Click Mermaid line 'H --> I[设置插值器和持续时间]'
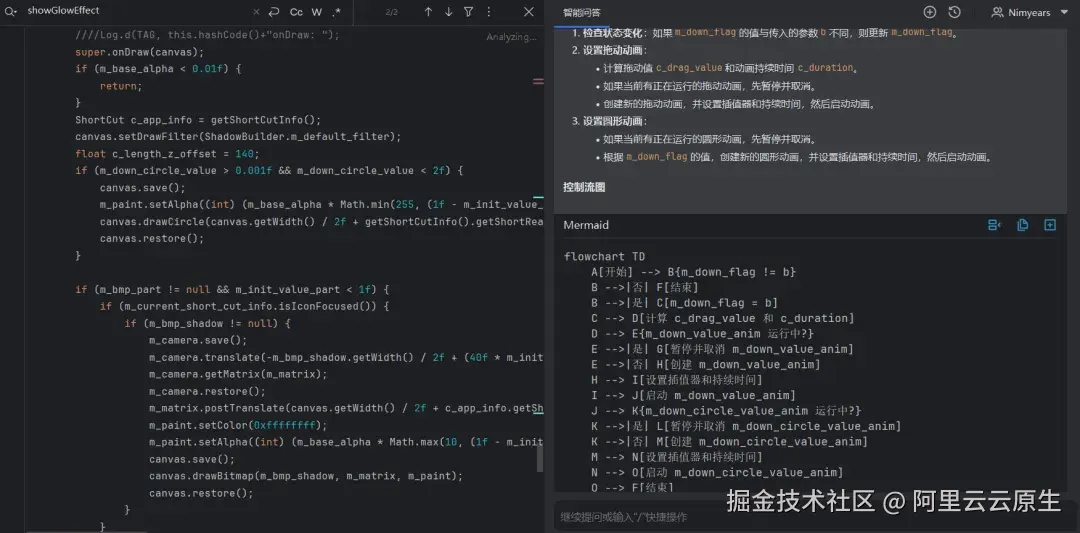 pyautogui.click(x=676, y=380)
